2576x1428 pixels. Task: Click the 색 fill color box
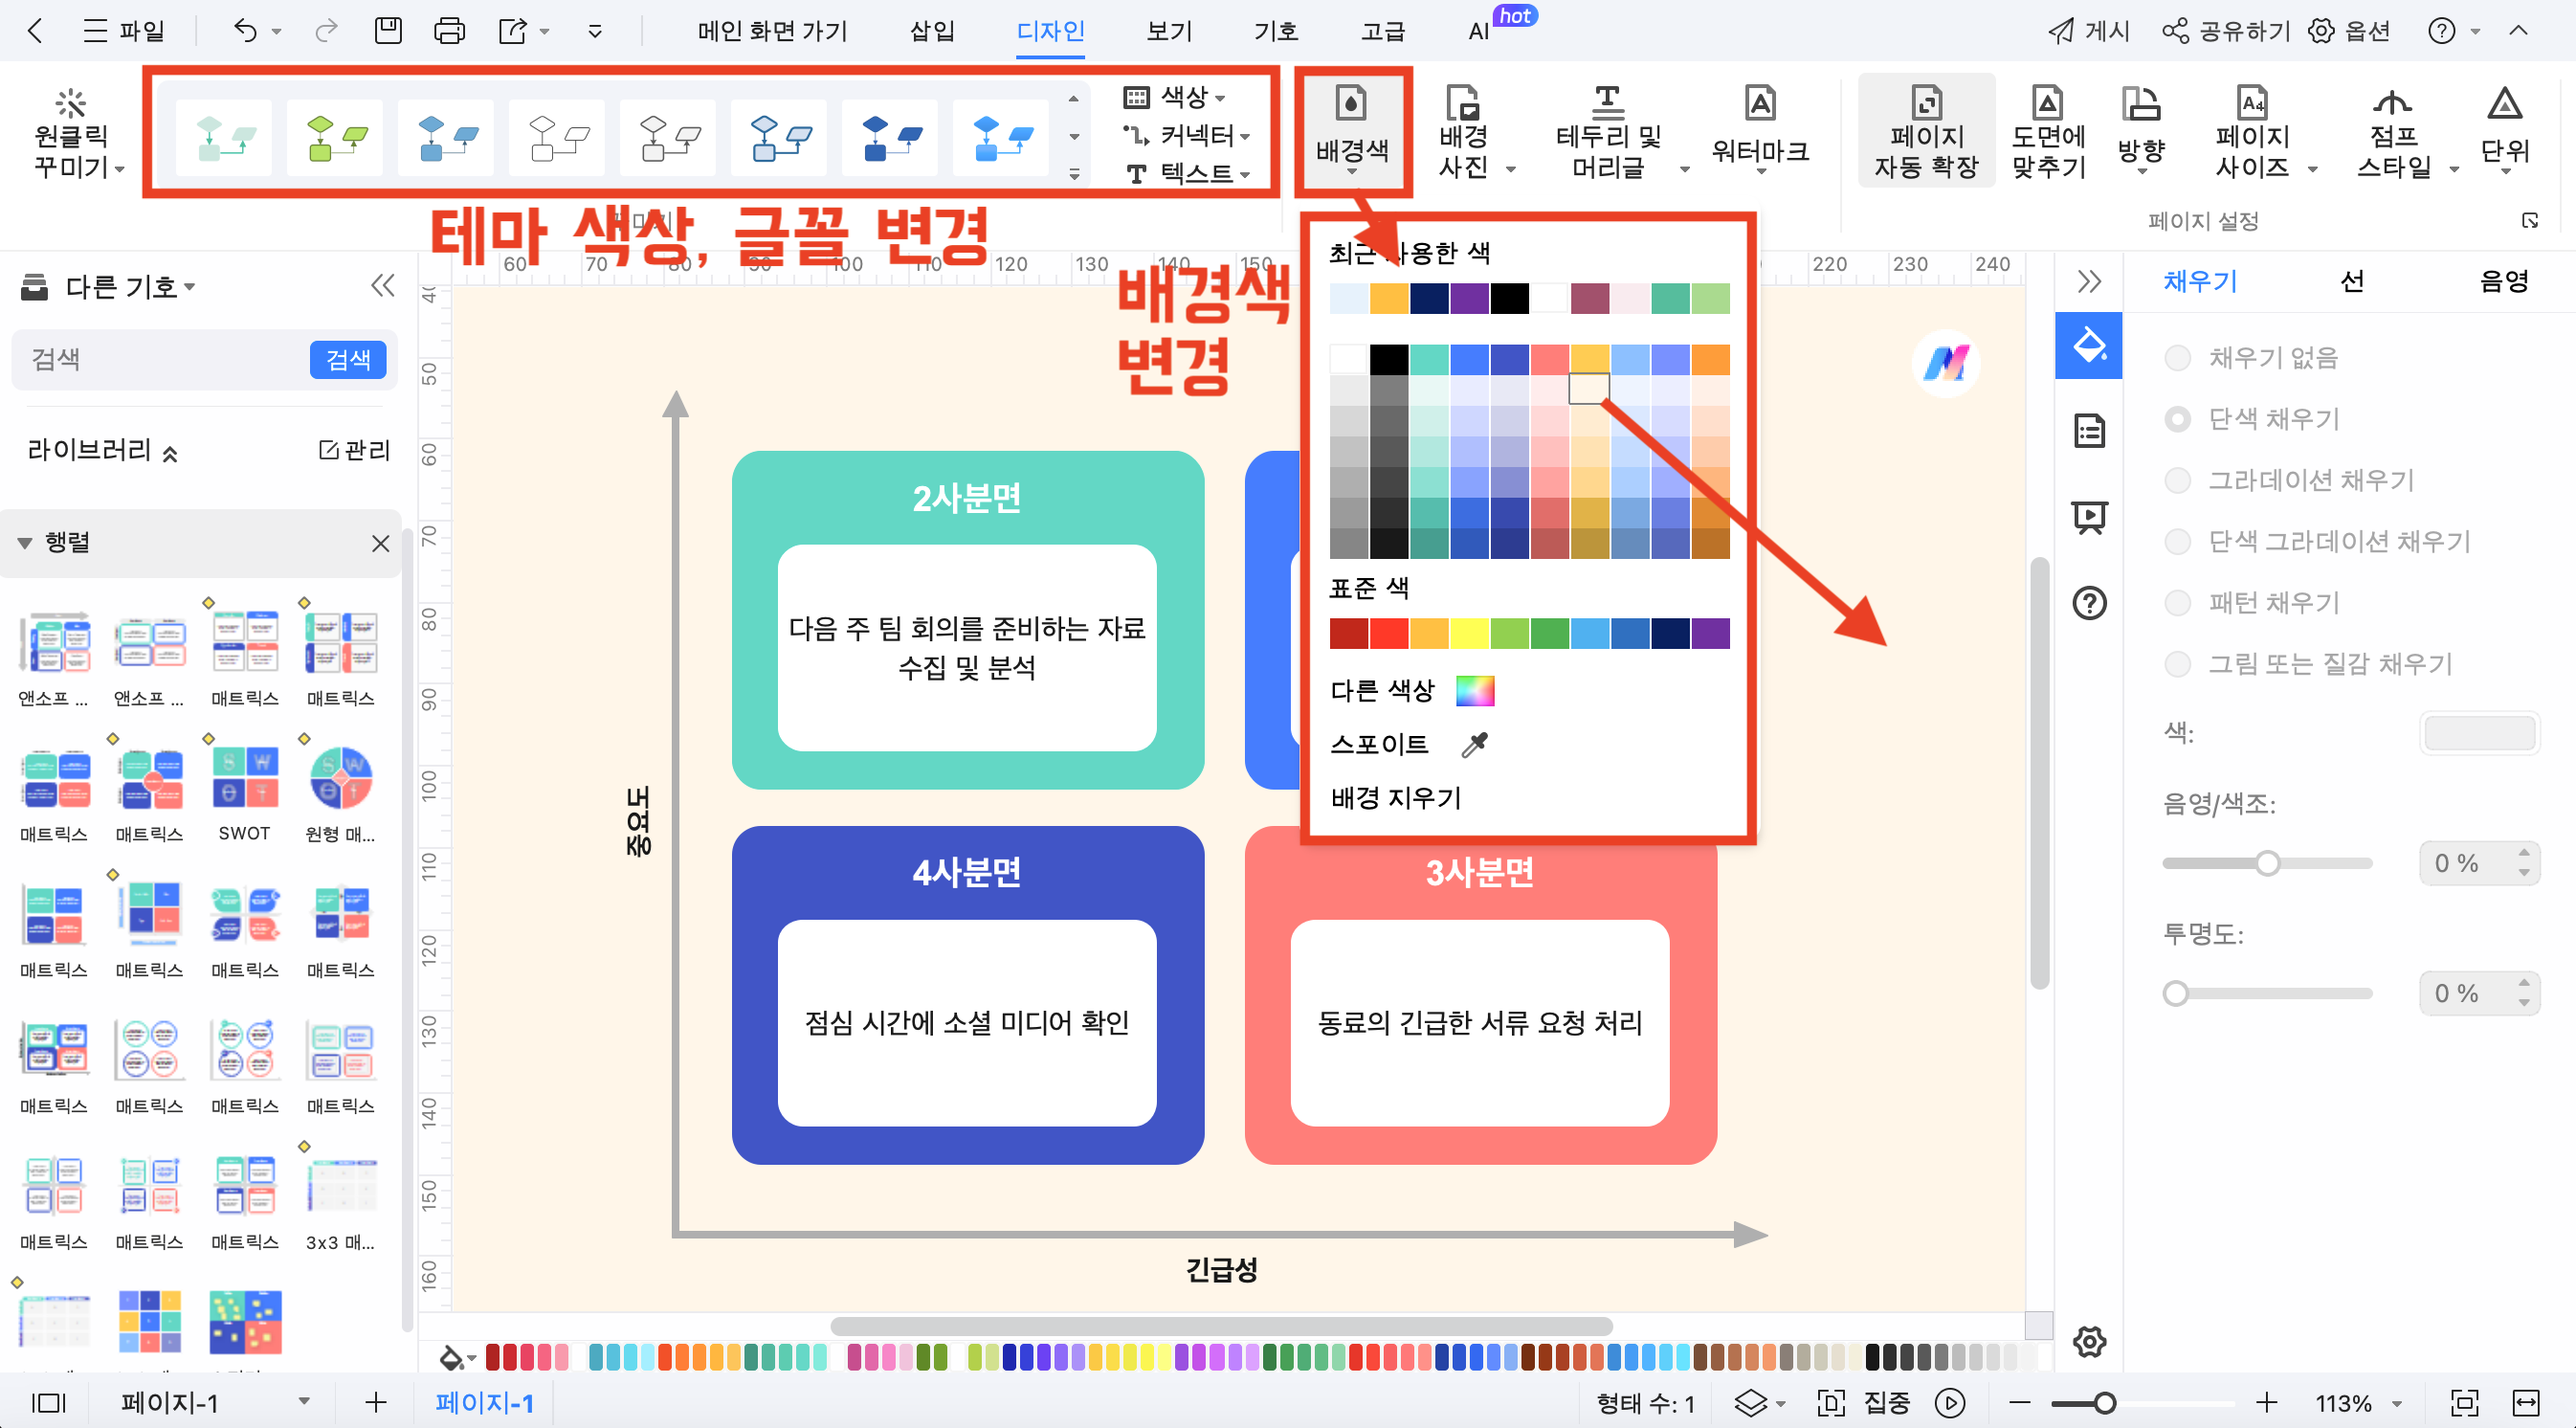[x=2478, y=733]
